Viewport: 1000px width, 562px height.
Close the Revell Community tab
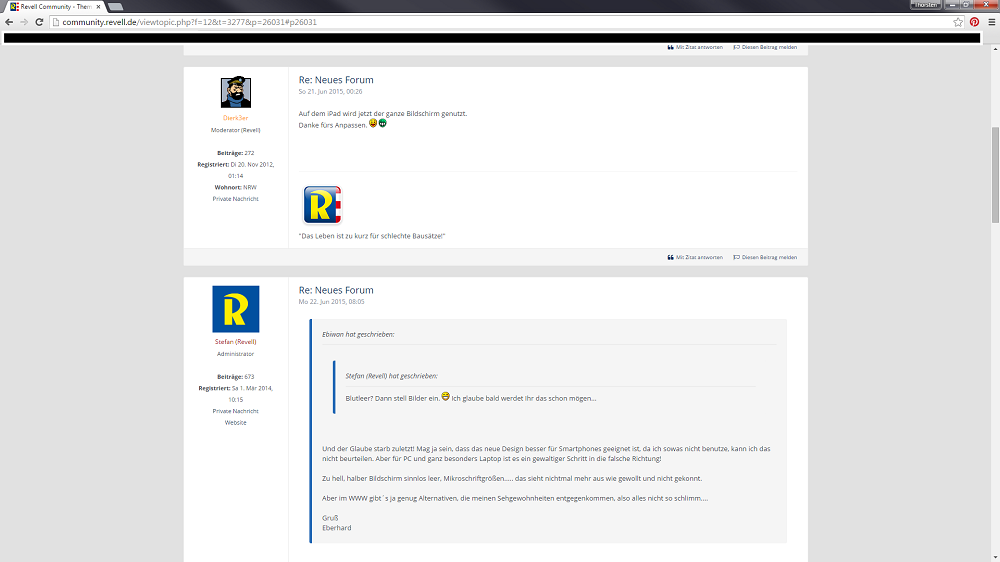[x=98, y=6]
